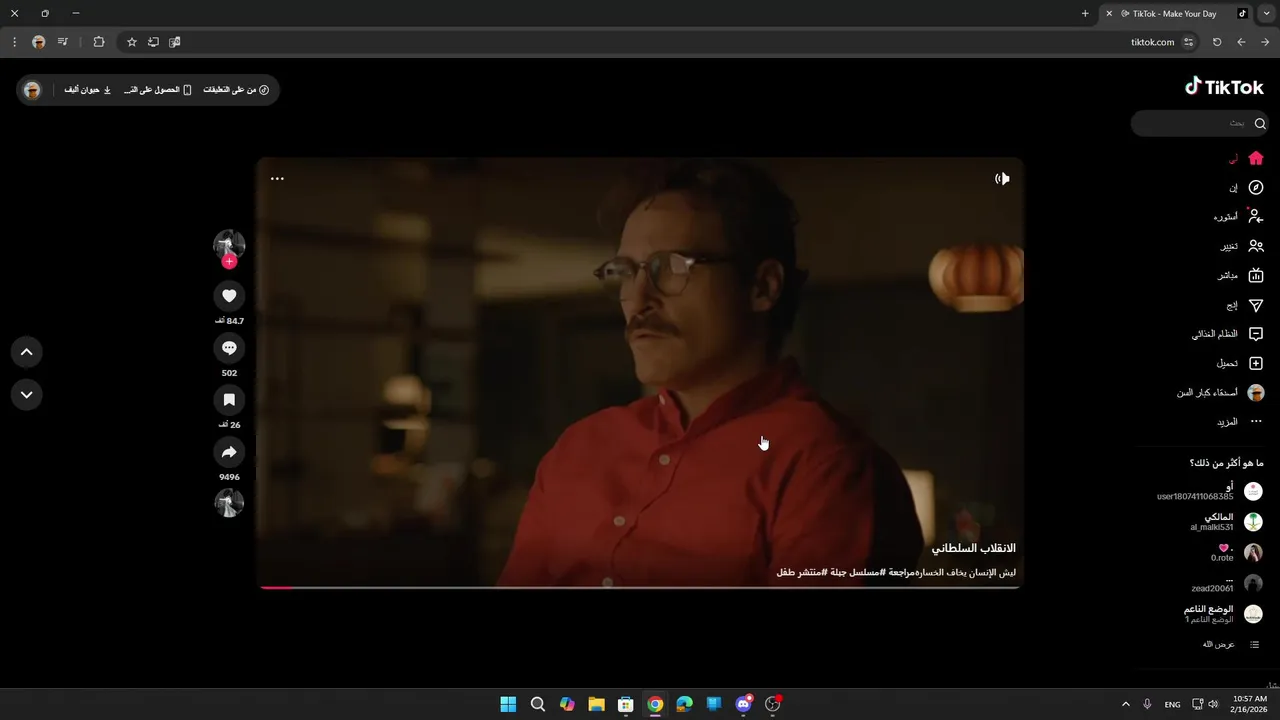Screen dimensions: 1280x720
Task: Click install app icon in address bar
Action: click(153, 42)
